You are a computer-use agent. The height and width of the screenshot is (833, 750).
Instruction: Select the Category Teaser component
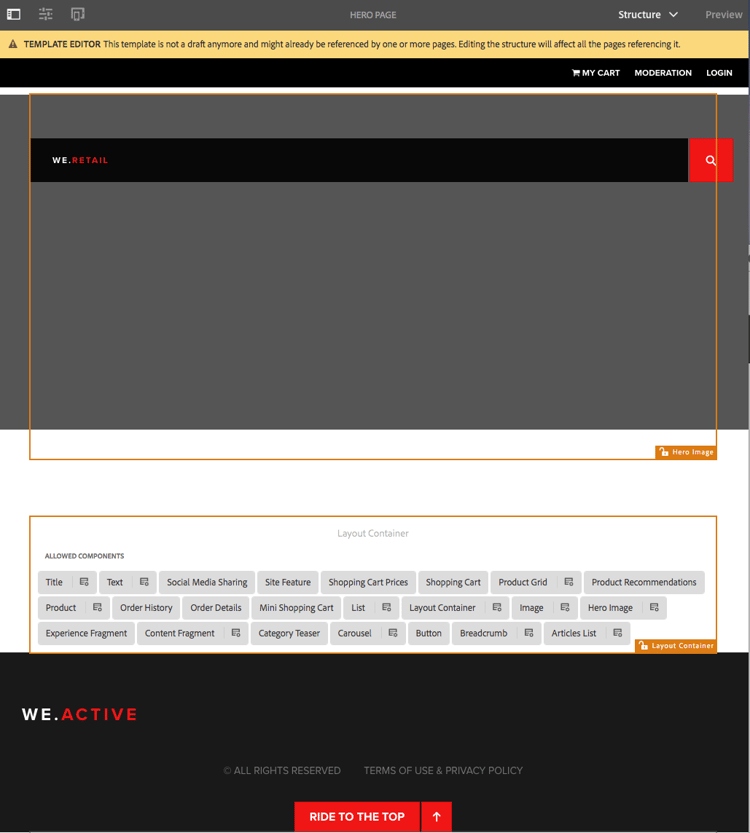pyautogui.click(x=289, y=633)
